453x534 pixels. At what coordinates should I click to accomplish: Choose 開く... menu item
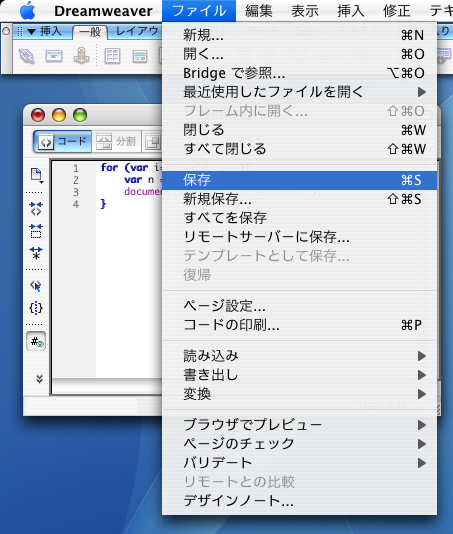tap(299, 54)
